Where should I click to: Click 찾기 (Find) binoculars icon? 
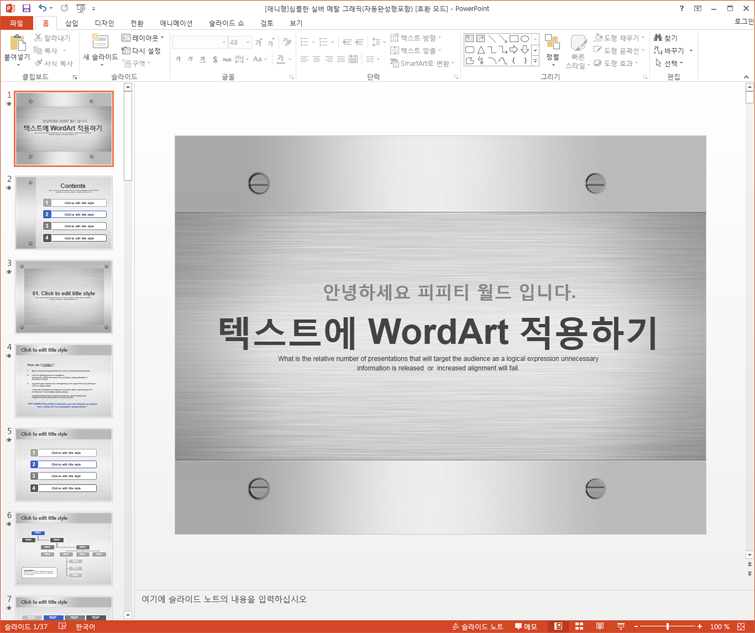coord(658,38)
